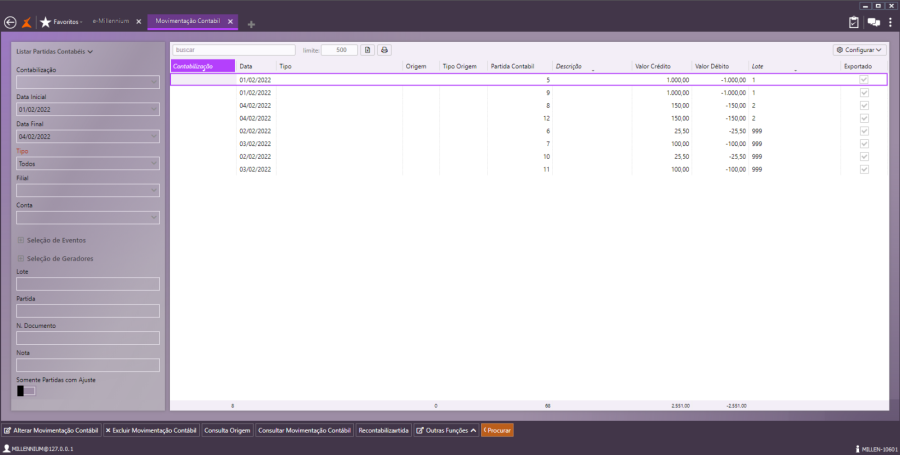Toggle Exportado checkbox for partida 11

[864, 169]
